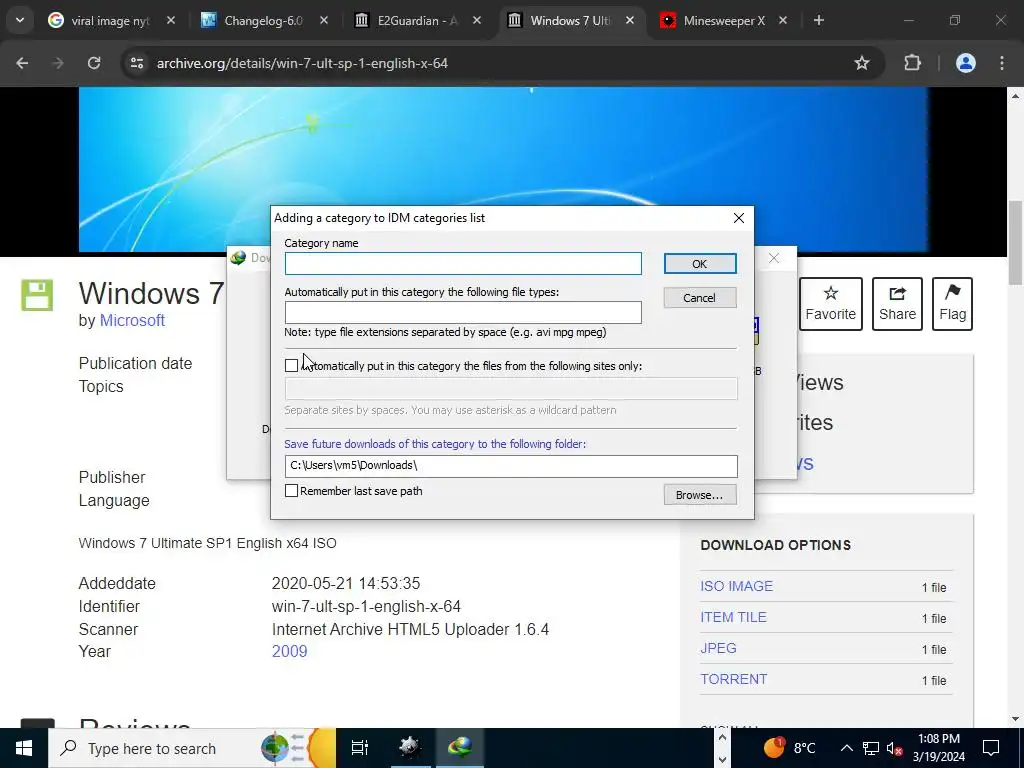Show hidden system tray icons
The width and height of the screenshot is (1024, 768).
[x=846, y=748]
